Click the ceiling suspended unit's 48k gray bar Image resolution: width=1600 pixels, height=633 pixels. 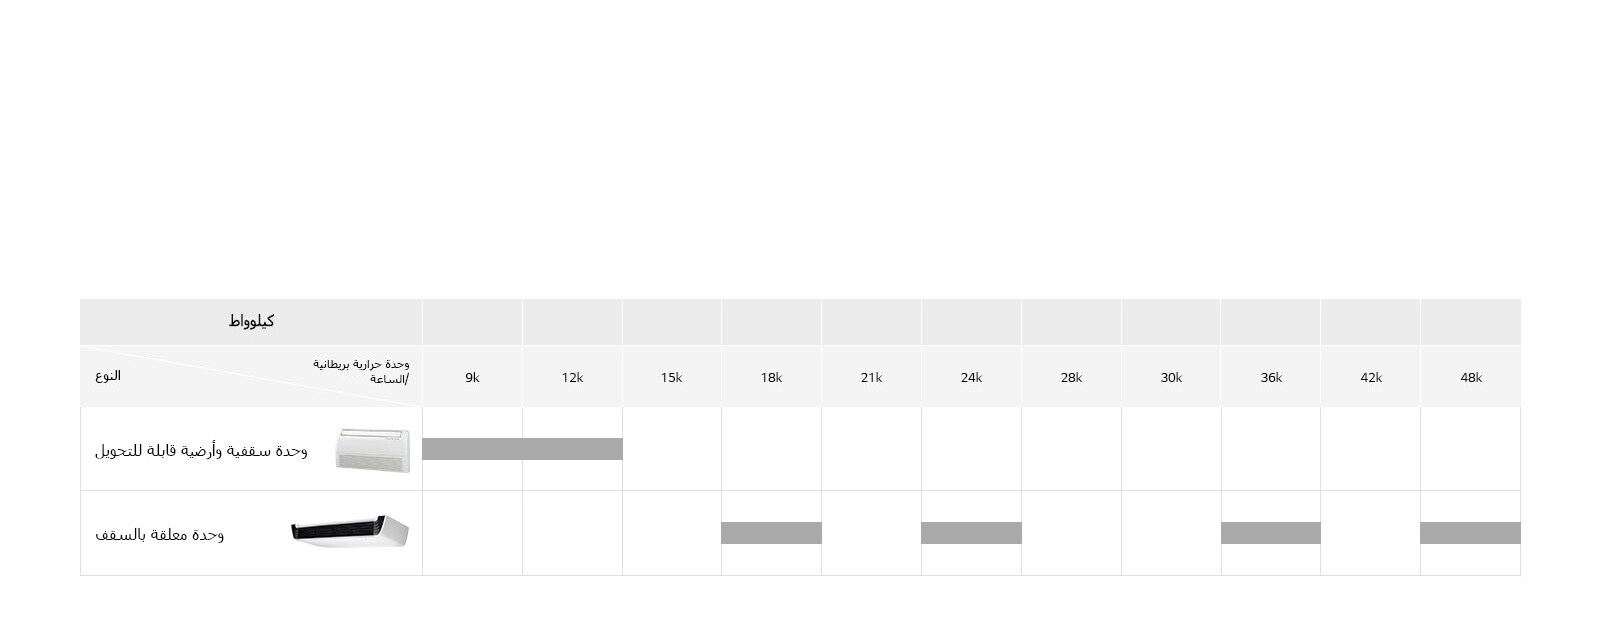(x=1470, y=533)
